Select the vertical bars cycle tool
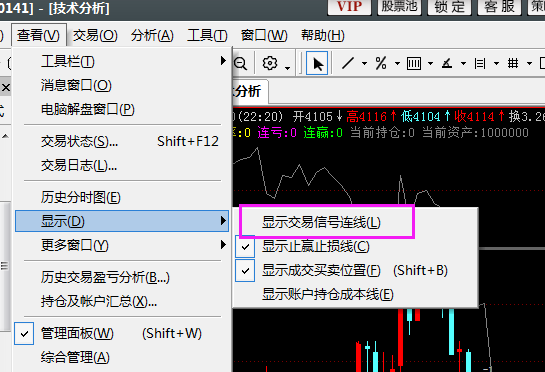This screenshot has width=545, height=372. (x=414, y=63)
